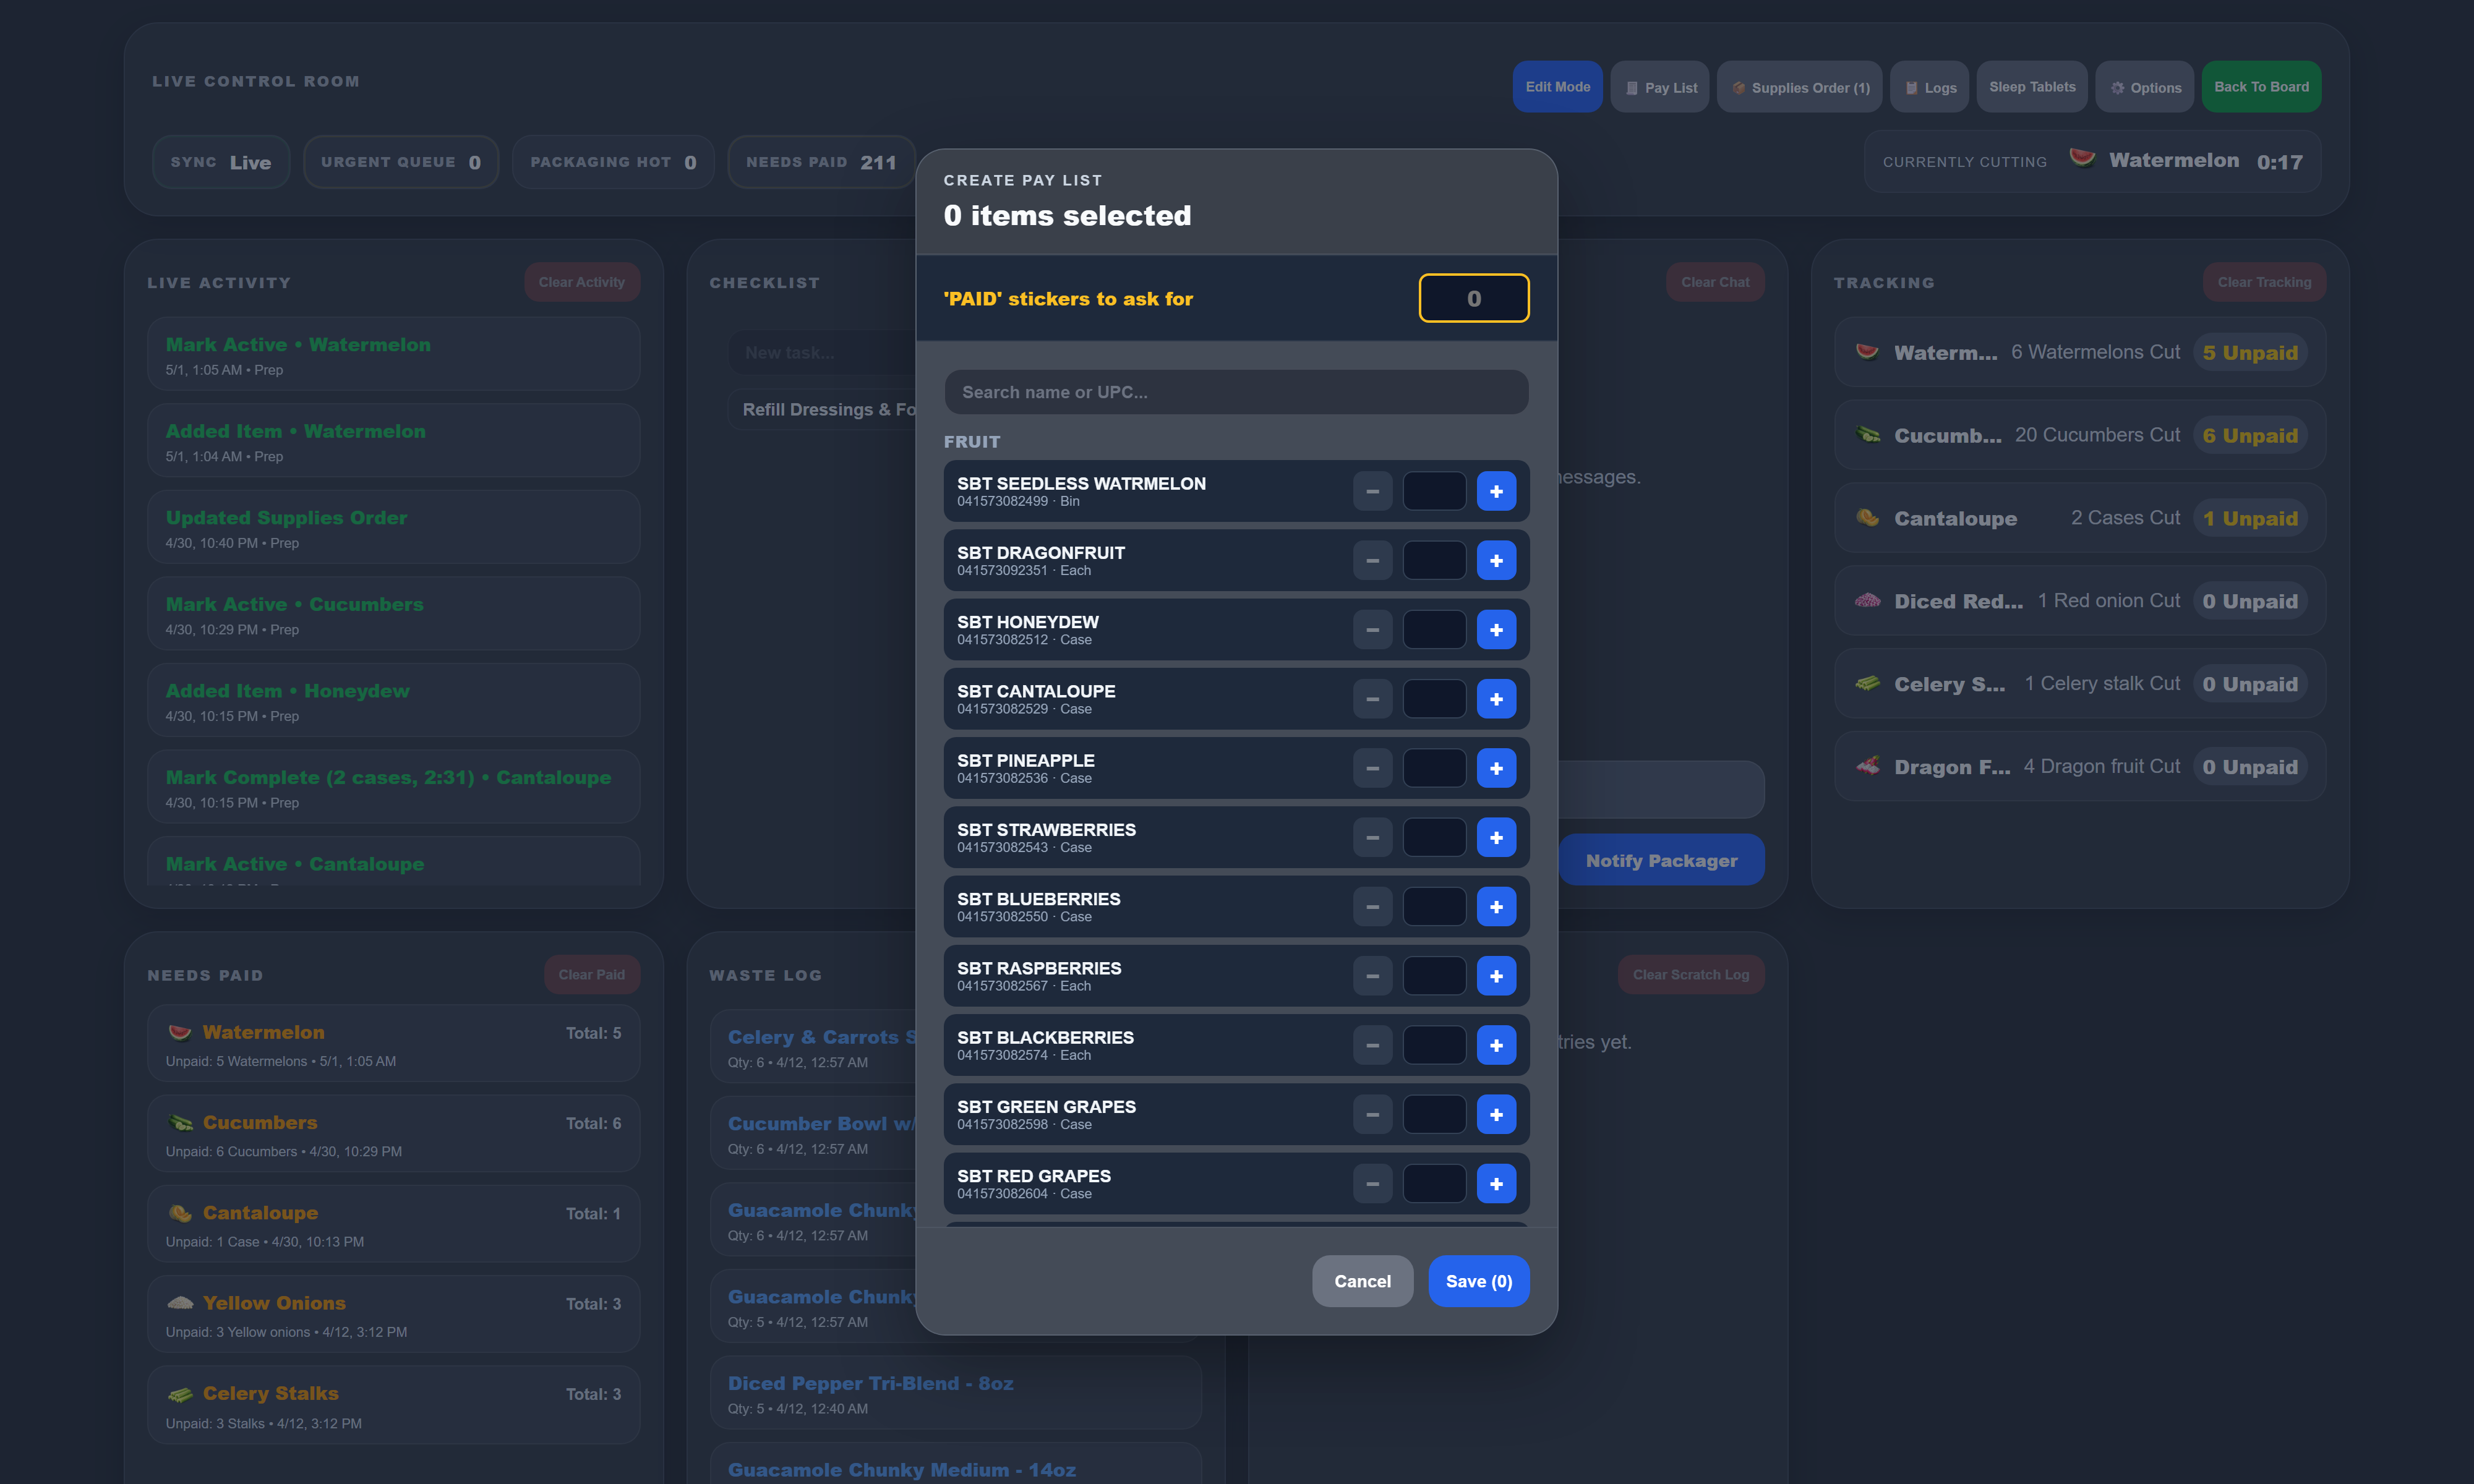Increase SBT Seedless Watrmelon quantity with plus
This screenshot has width=2474, height=1484.
coord(1496,491)
